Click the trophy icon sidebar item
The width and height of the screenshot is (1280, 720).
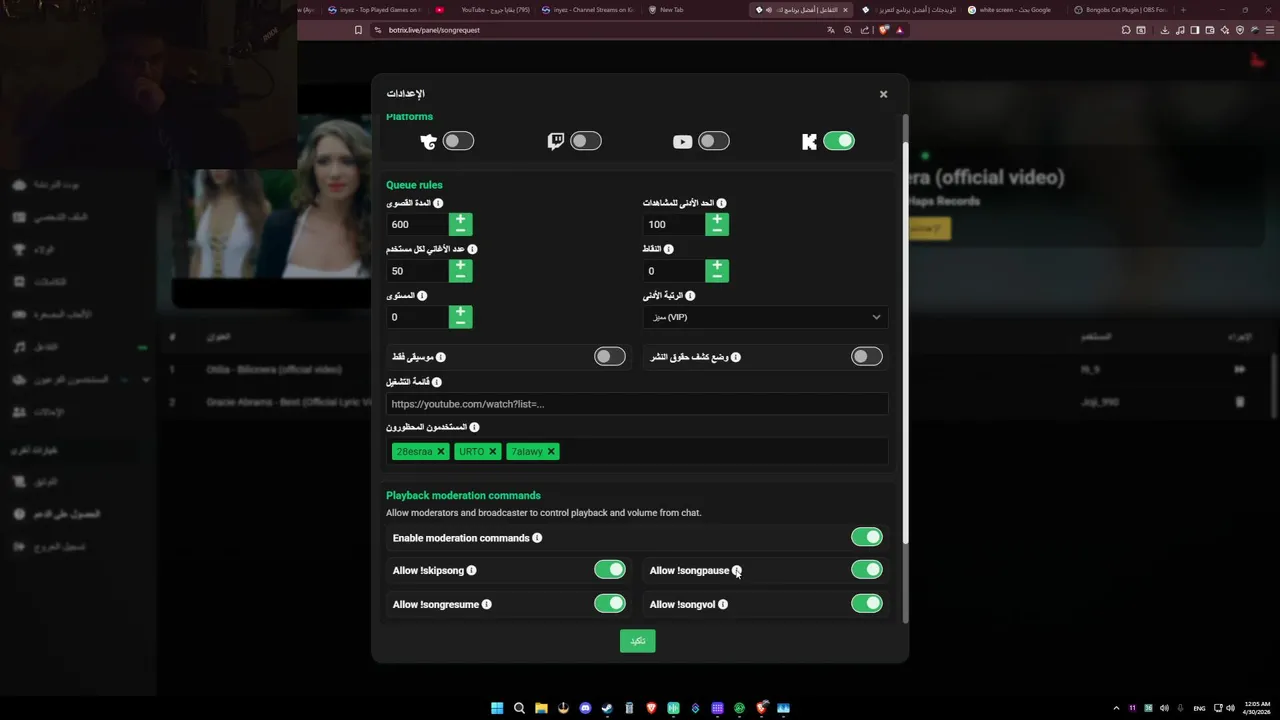point(20,249)
